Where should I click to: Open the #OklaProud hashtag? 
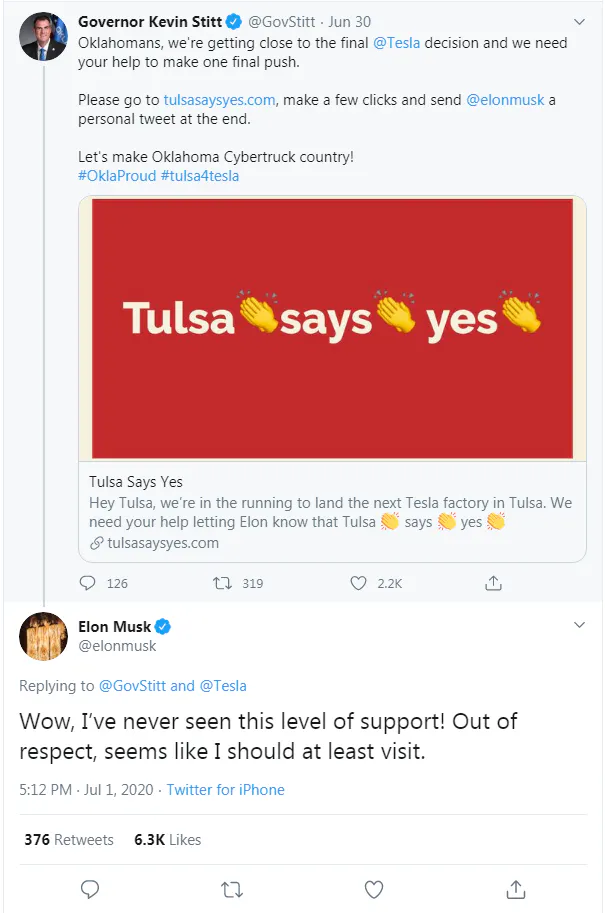[x=116, y=176]
